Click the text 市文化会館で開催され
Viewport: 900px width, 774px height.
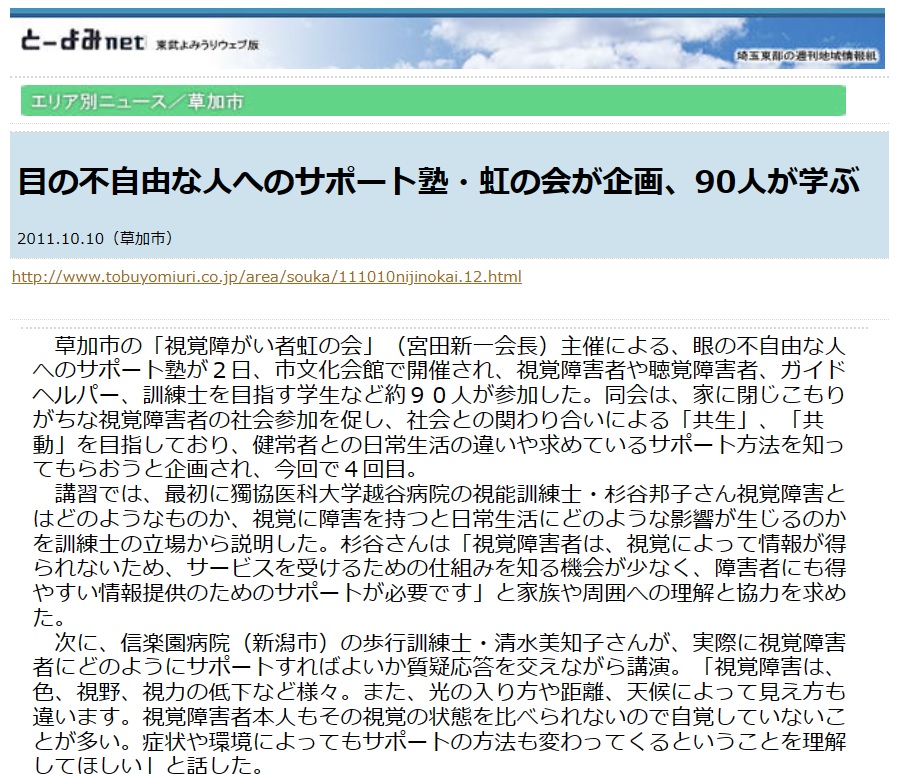point(385,370)
